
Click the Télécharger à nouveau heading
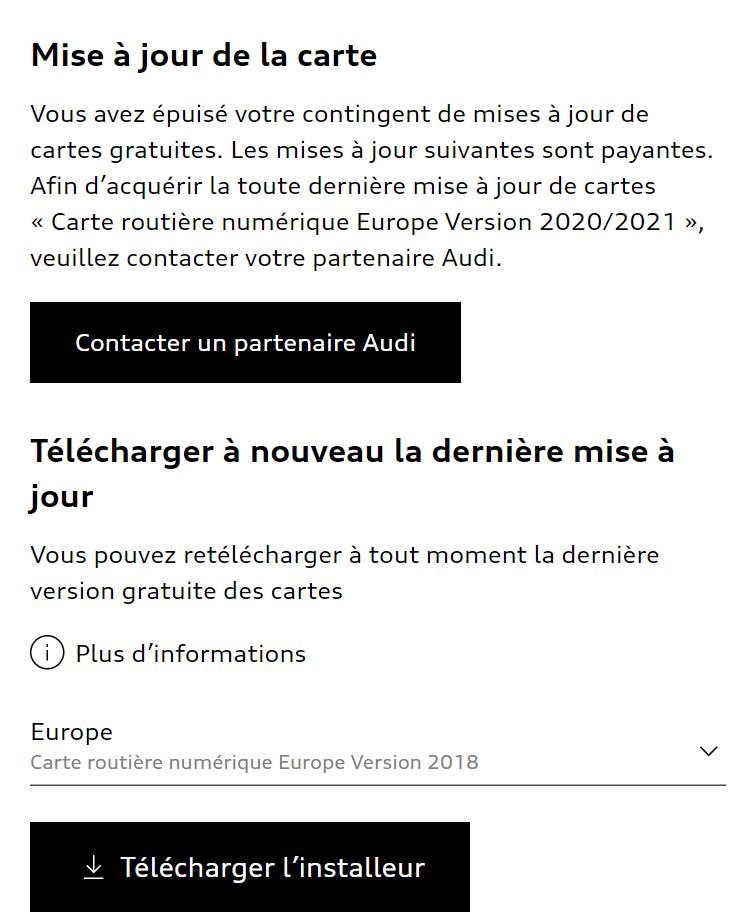pos(352,451)
